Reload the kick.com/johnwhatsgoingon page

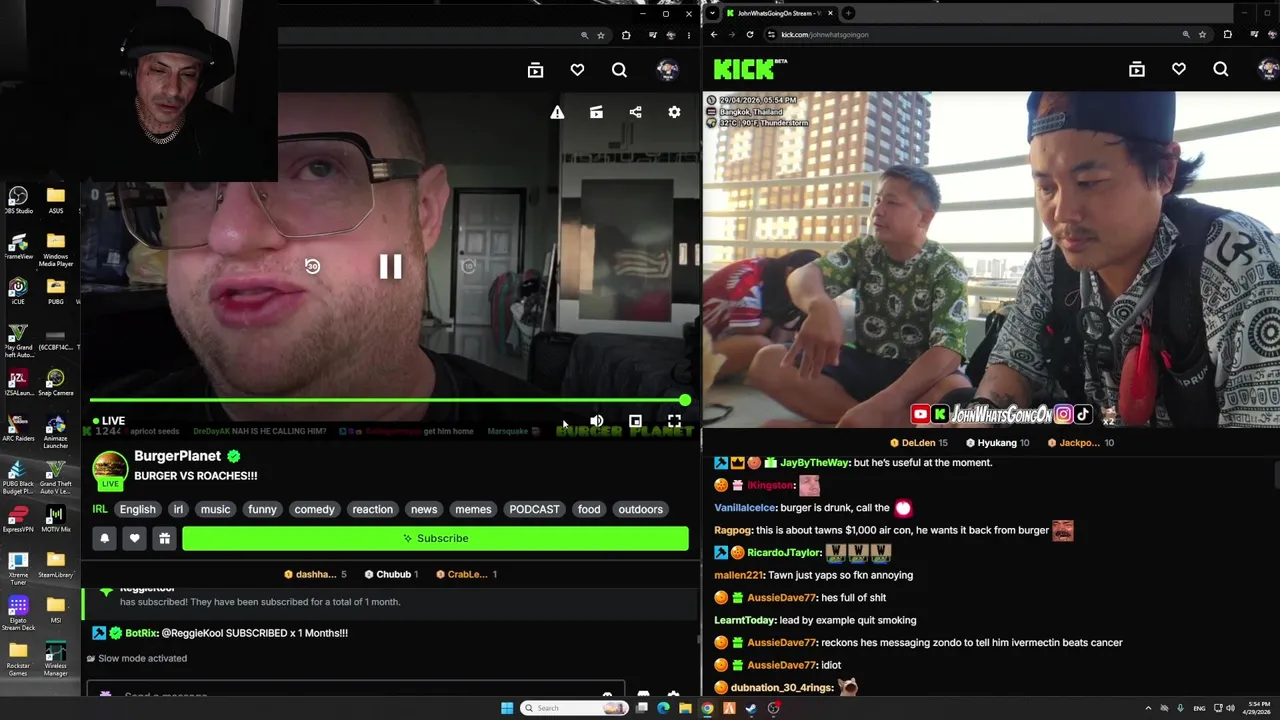tap(750, 34)
